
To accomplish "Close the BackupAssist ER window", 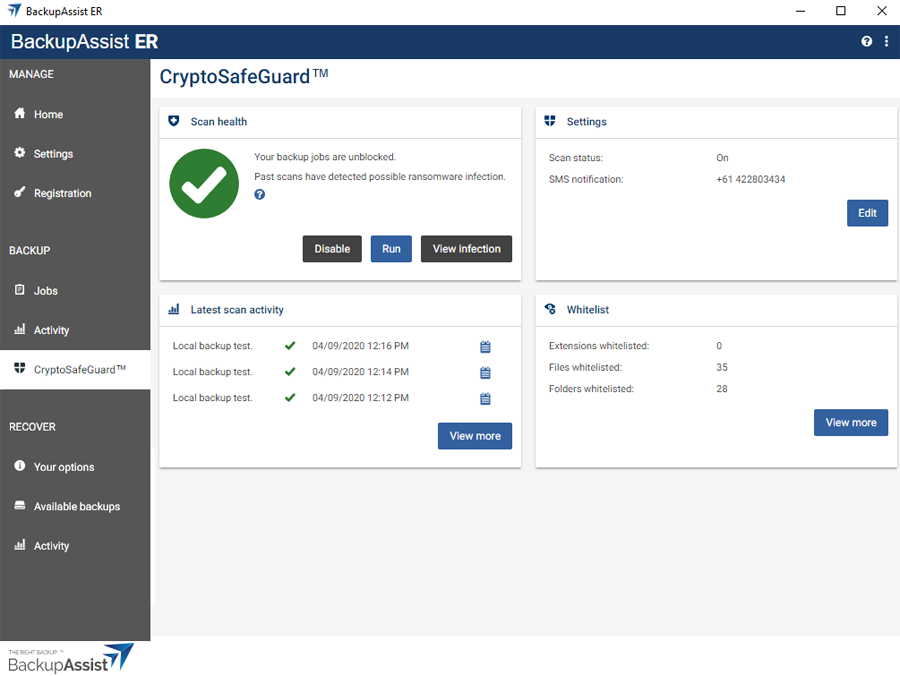I will [x=882, y=11].
